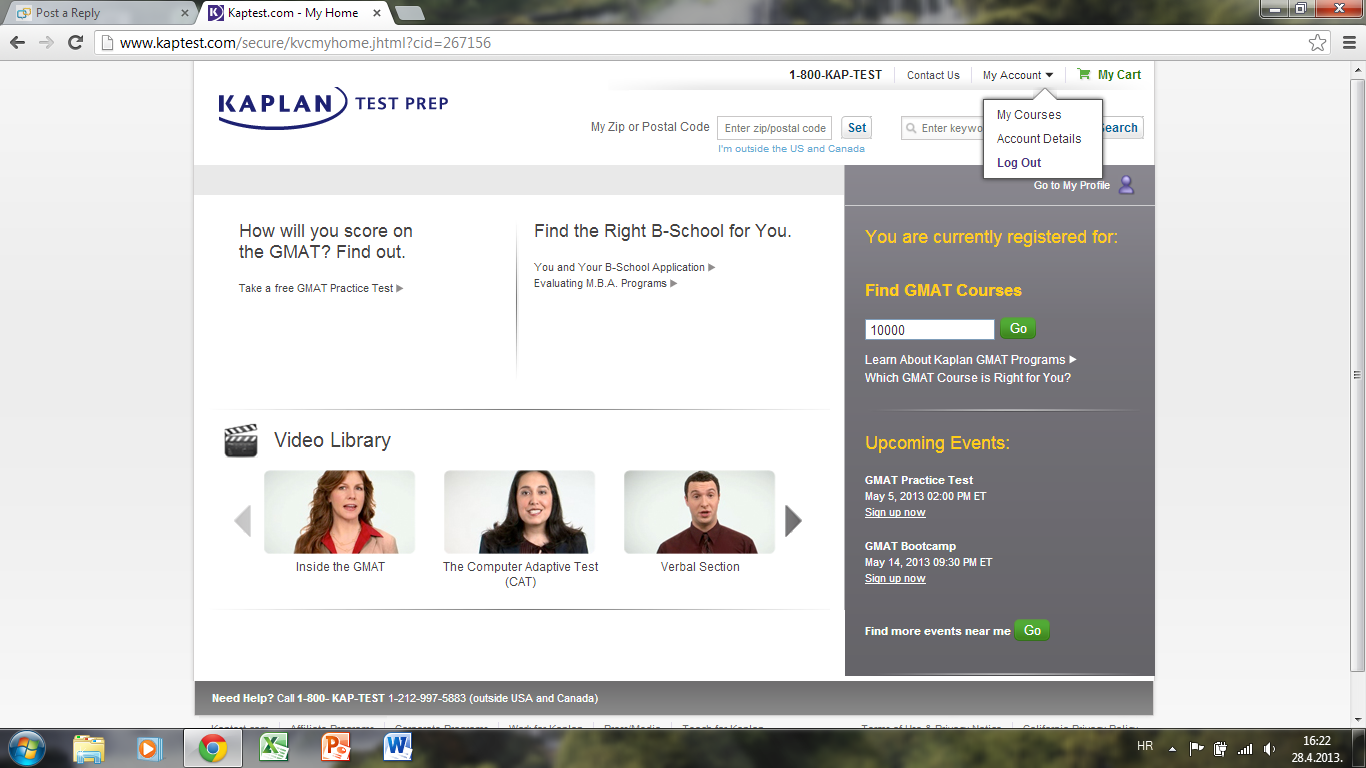Image resolution: width=1366 pixels, height=768 pixels.
Task: Click I'm outside the US and Canada
Action: [791, 149]
